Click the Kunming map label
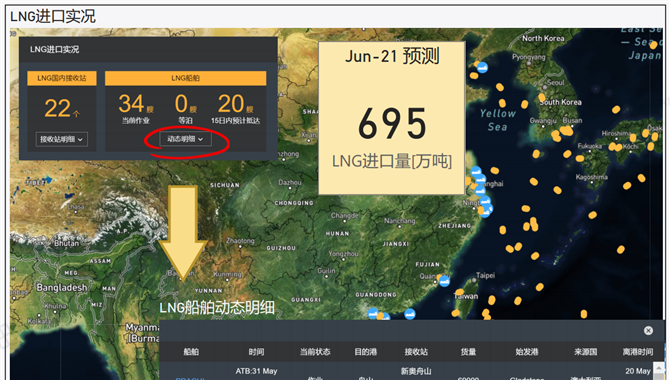This screenshot has width=670, height=380. pos(227,274)
